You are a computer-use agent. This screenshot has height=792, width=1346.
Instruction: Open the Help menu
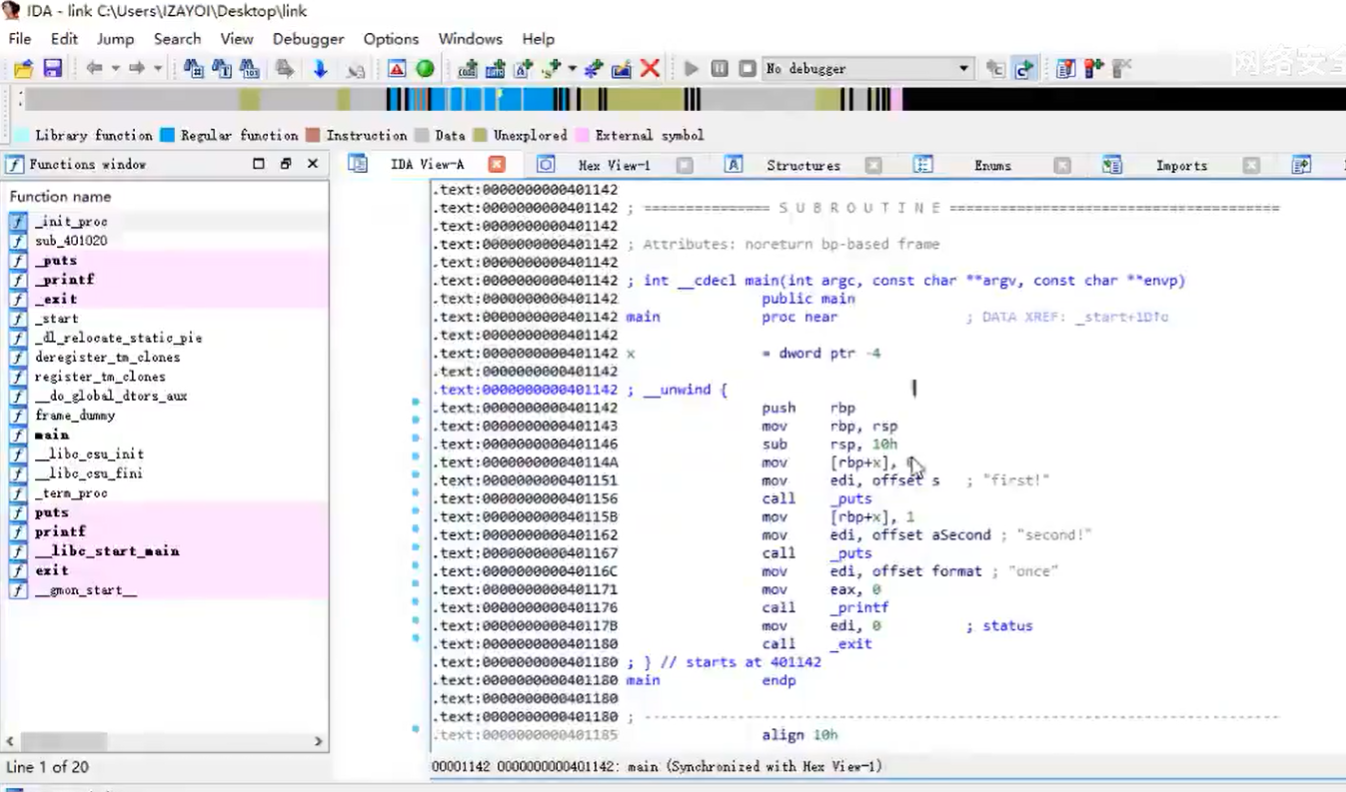coord(538,39)
